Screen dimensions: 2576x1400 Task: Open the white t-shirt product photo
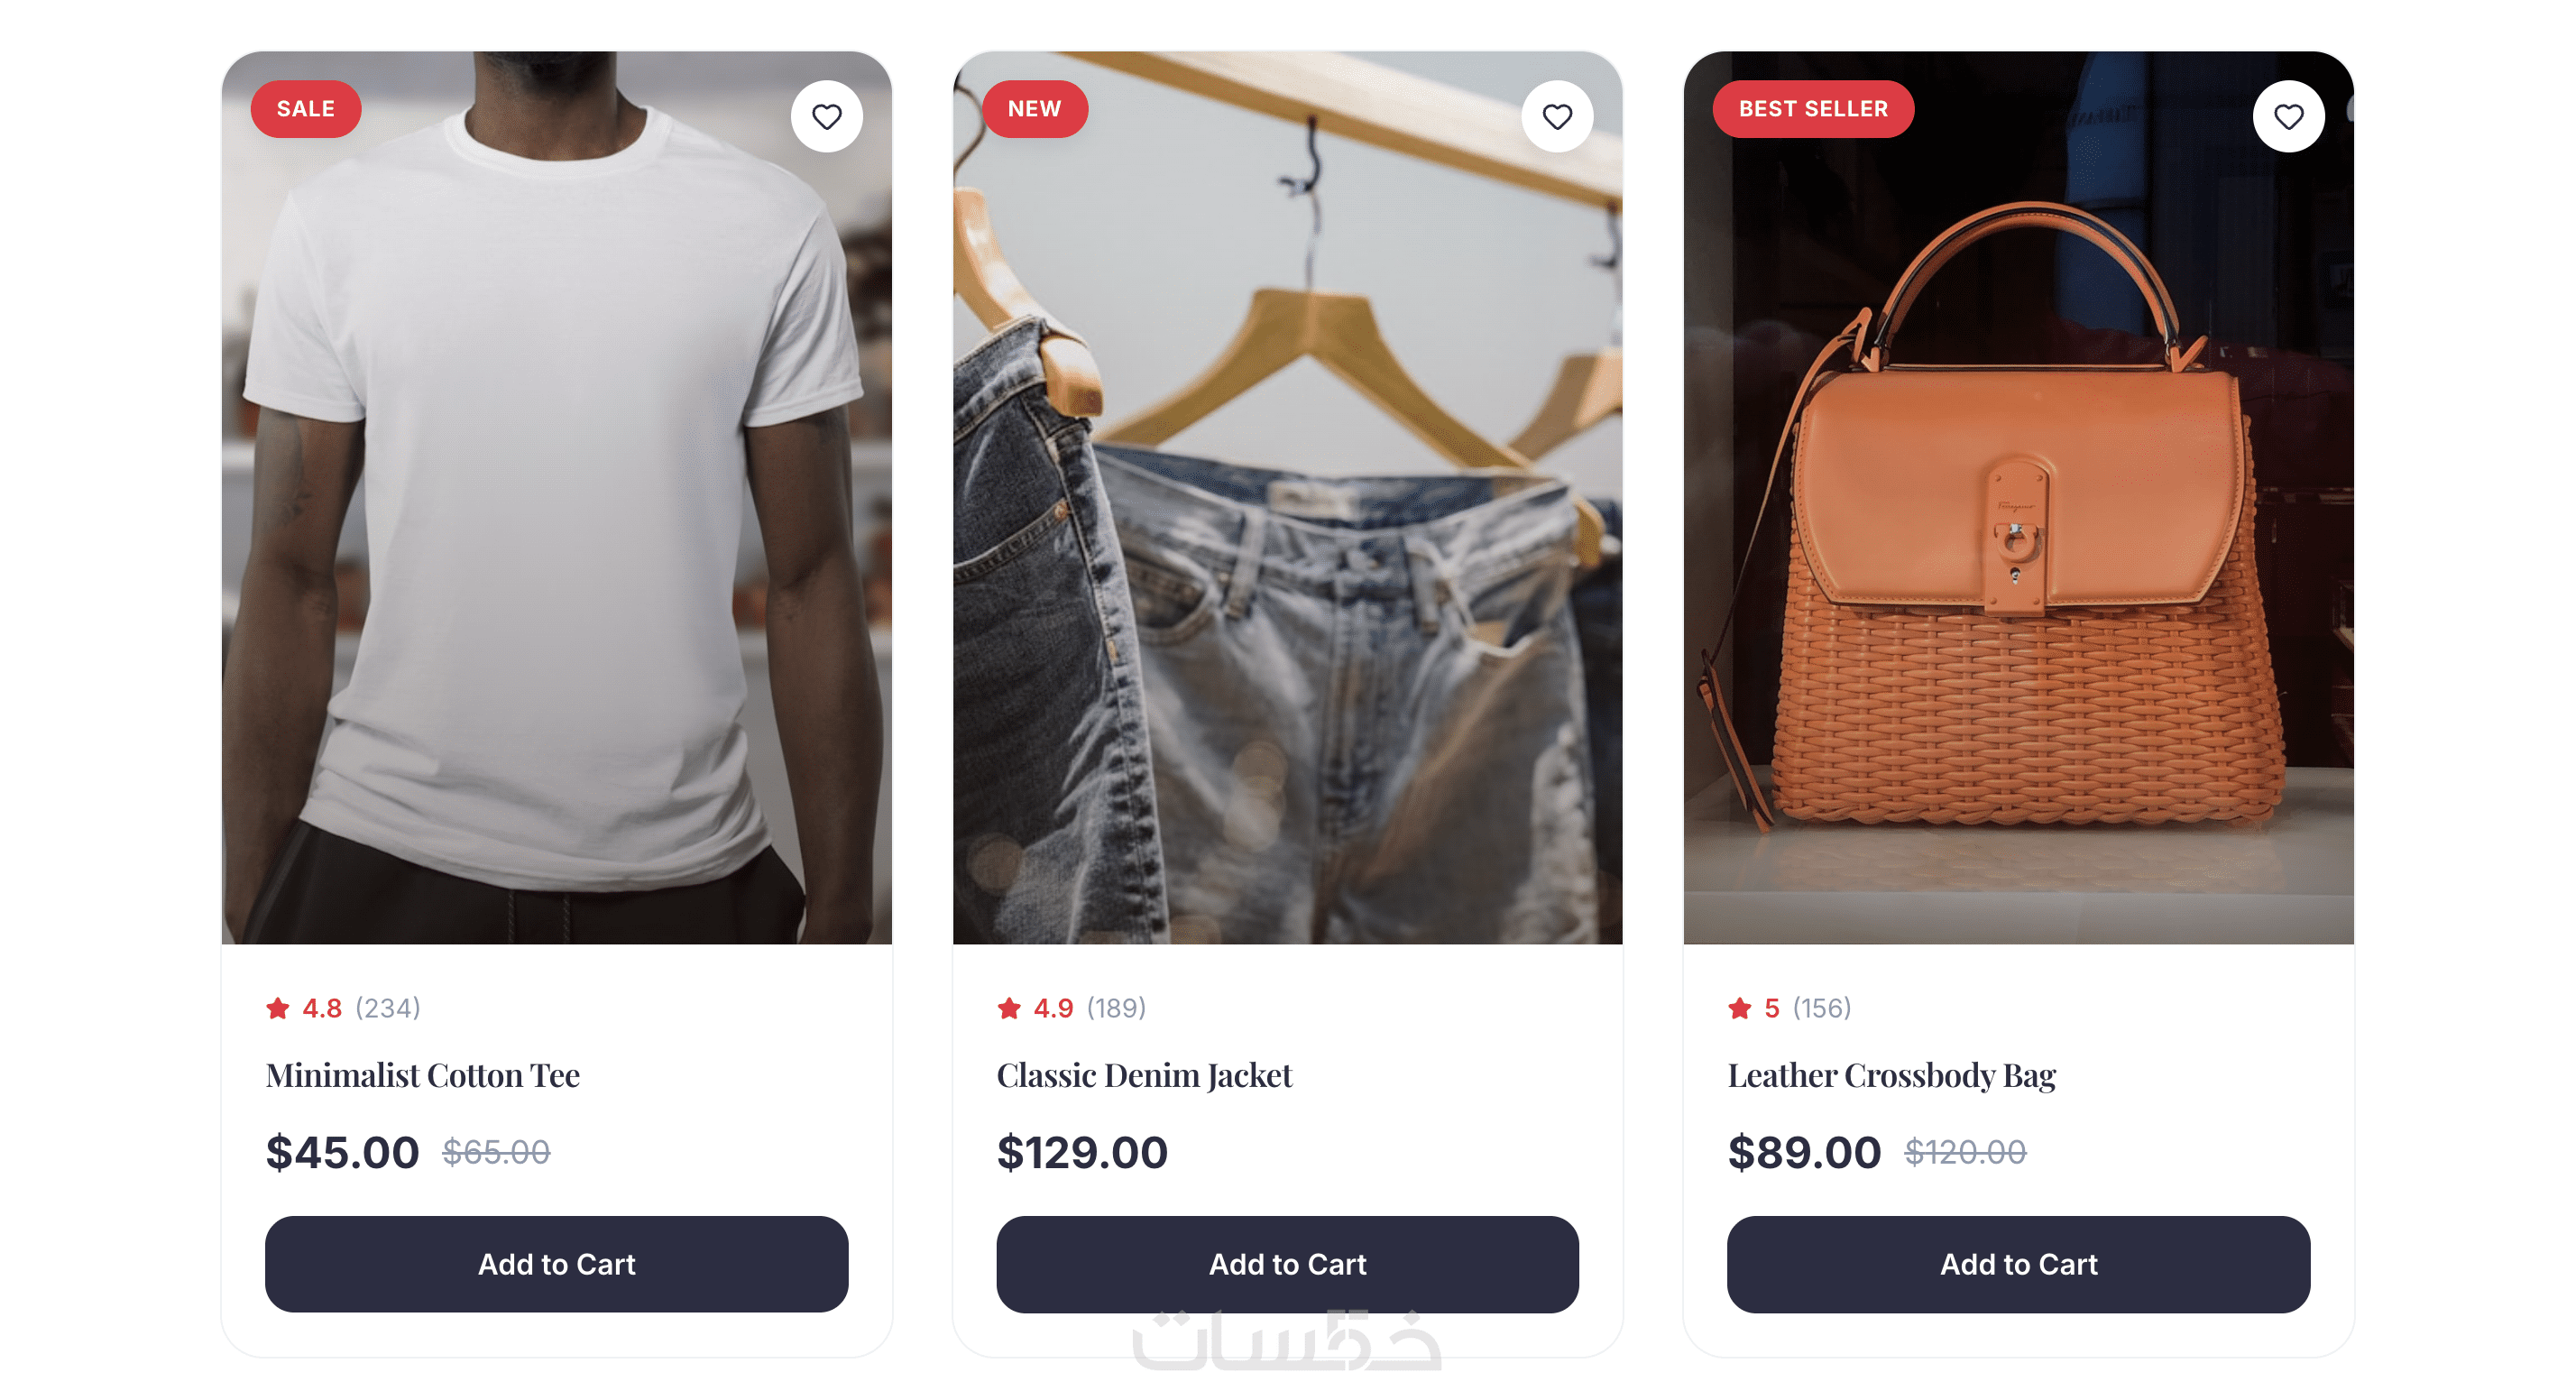(556, 497)
